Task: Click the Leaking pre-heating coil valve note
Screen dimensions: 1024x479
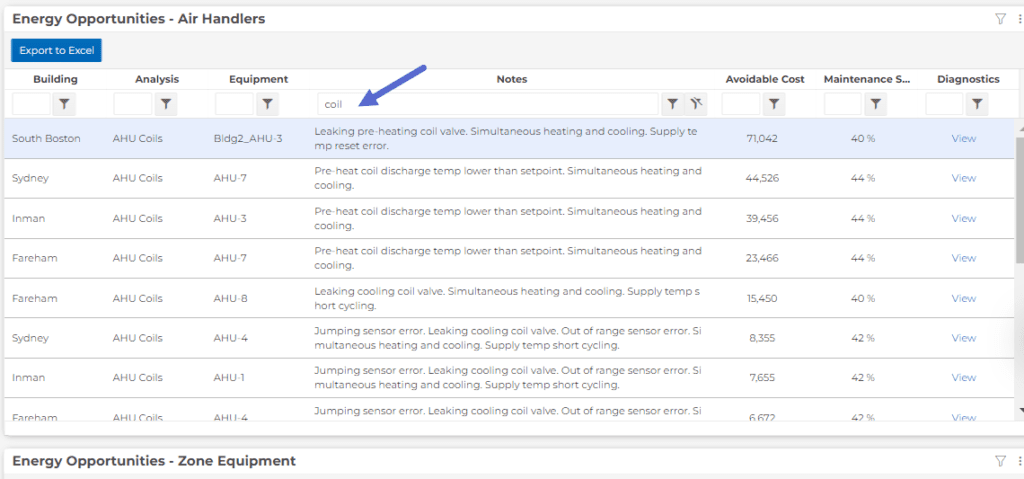Action: [505, 139]
